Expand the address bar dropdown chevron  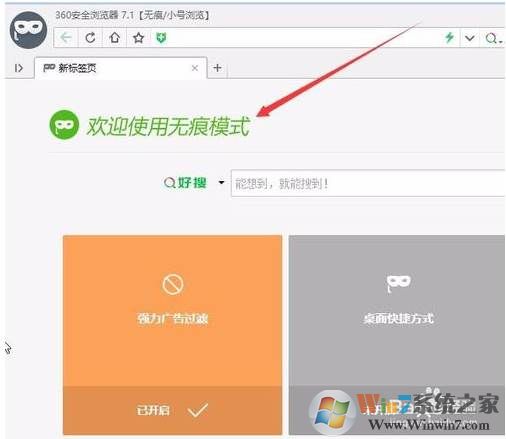click(470, 38)
